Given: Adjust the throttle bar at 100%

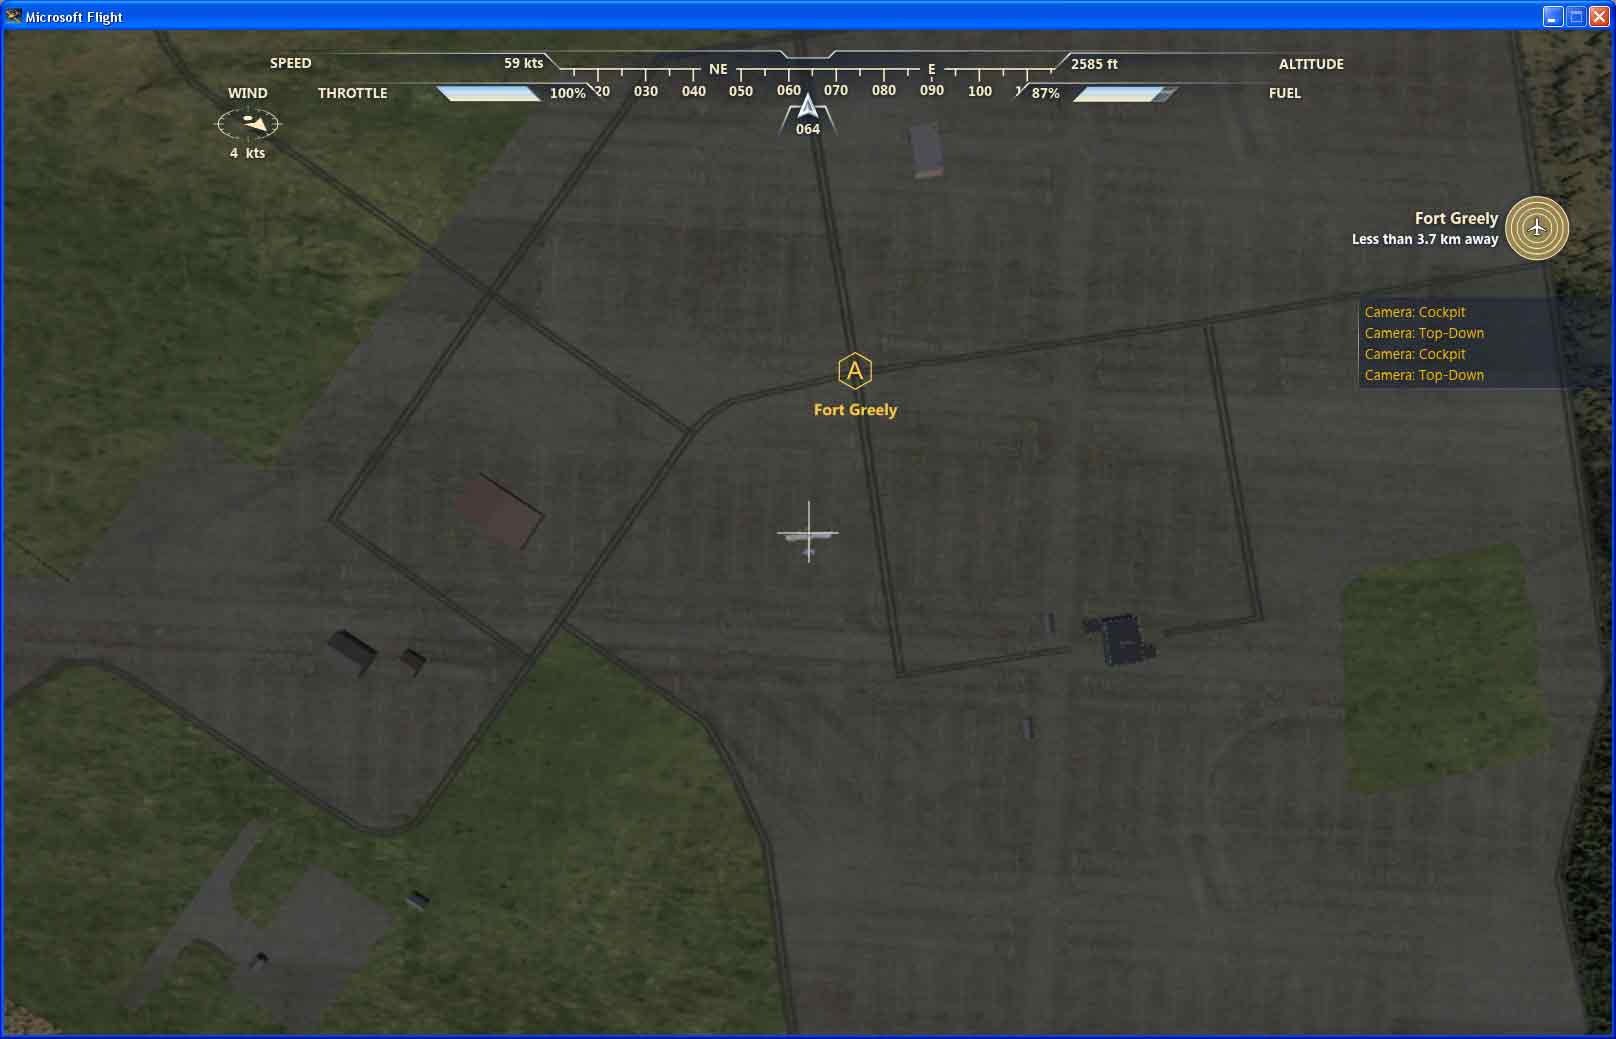Looking at the screenshot, I should (489, 93).
